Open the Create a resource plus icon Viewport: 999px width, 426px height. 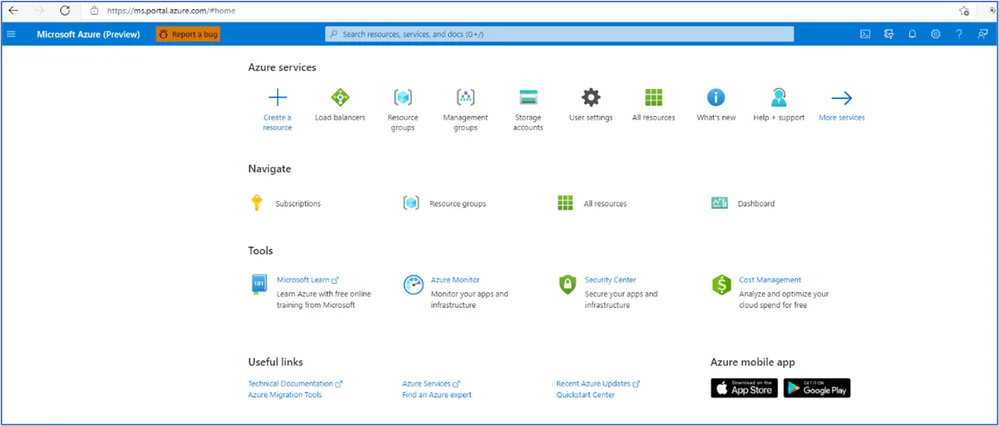tap(277, 98)
